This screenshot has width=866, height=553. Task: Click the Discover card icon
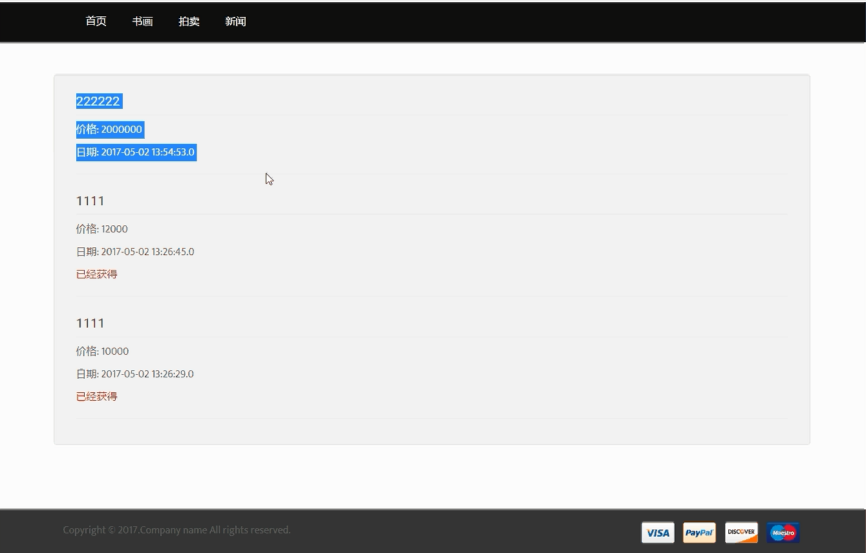coord(741,533)
